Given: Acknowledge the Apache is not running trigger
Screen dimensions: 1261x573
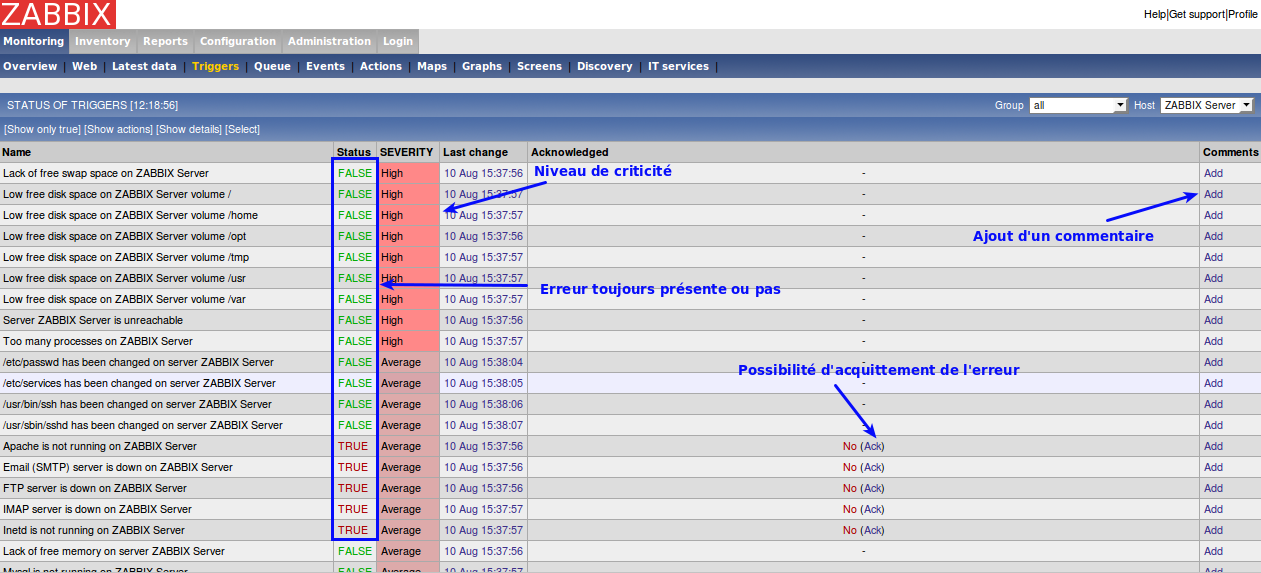Looking at the screenshot, I should [x=872, y=446].
